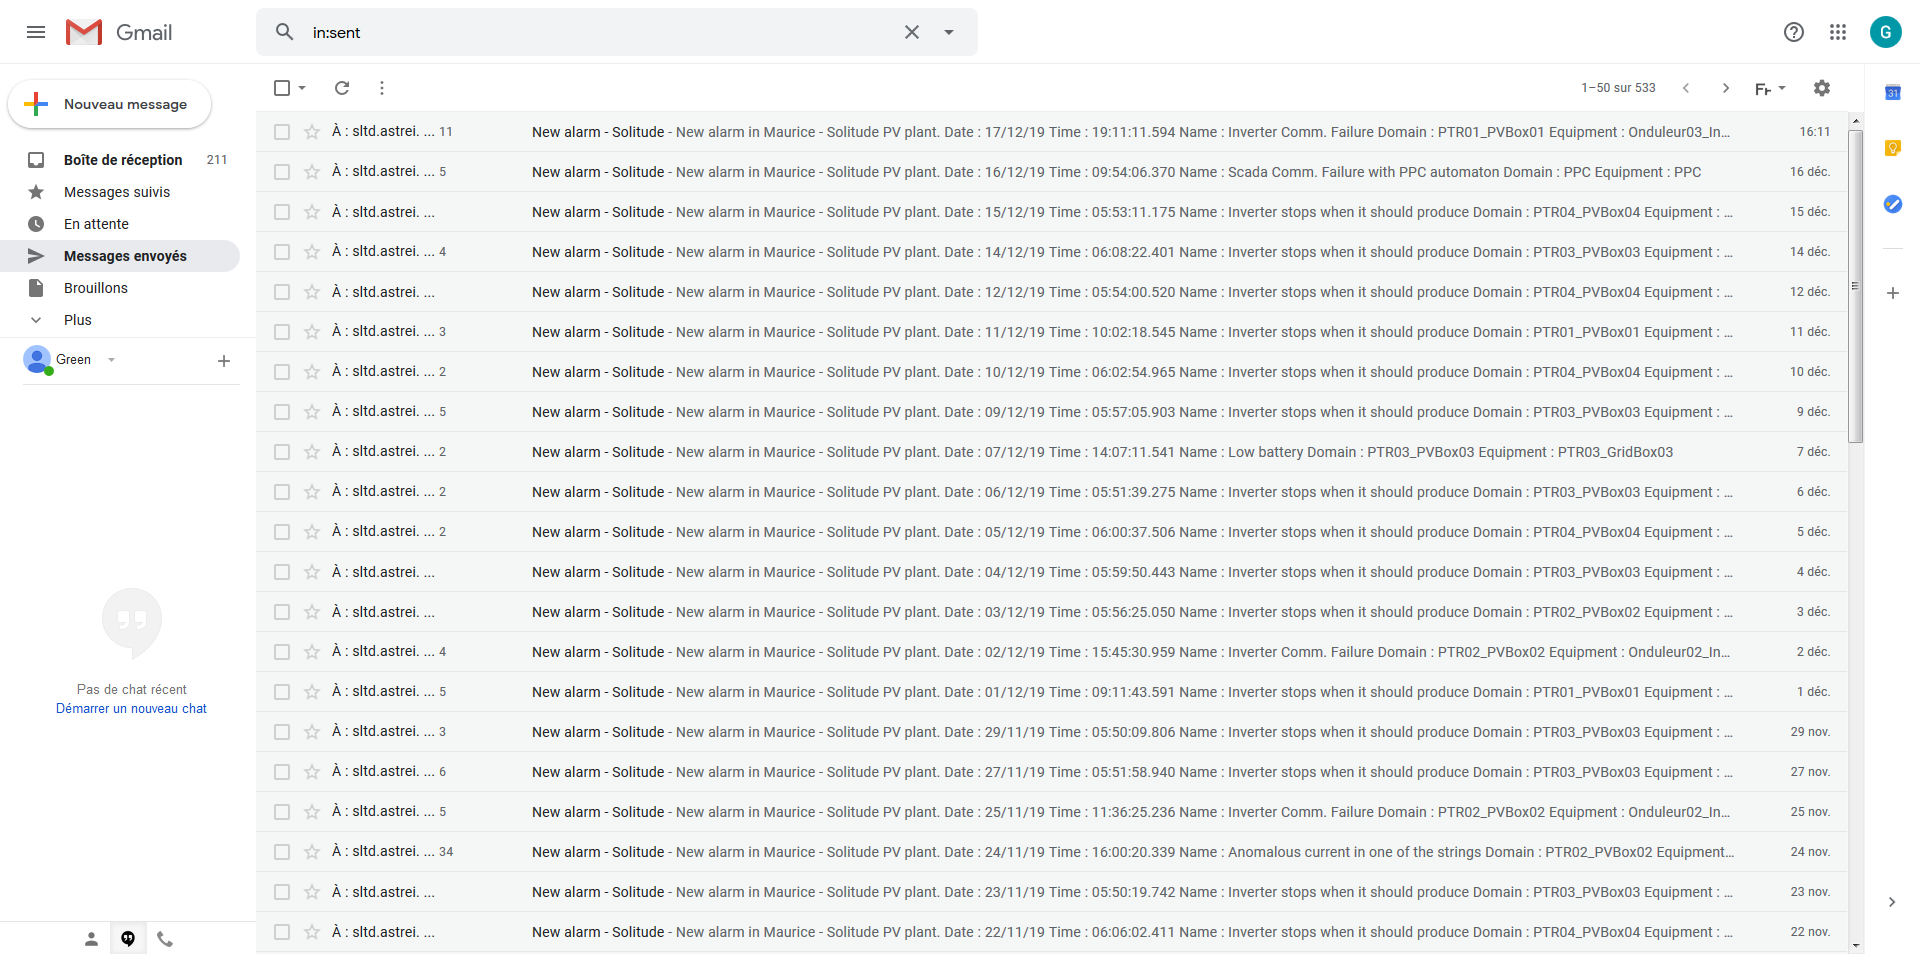Go to the Brouillons folder
Viewport: 1920px width, 954px height.
coord(95,288)
